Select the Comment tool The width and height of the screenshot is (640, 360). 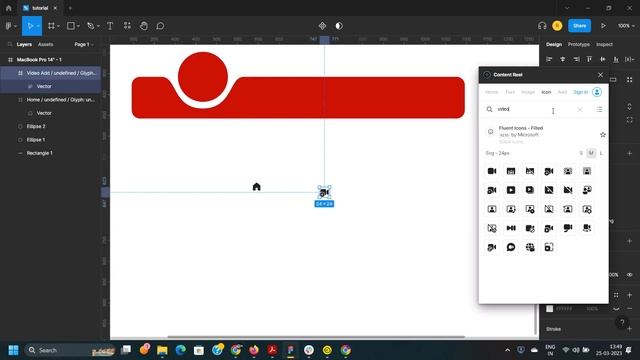click(x=160, y=26)
